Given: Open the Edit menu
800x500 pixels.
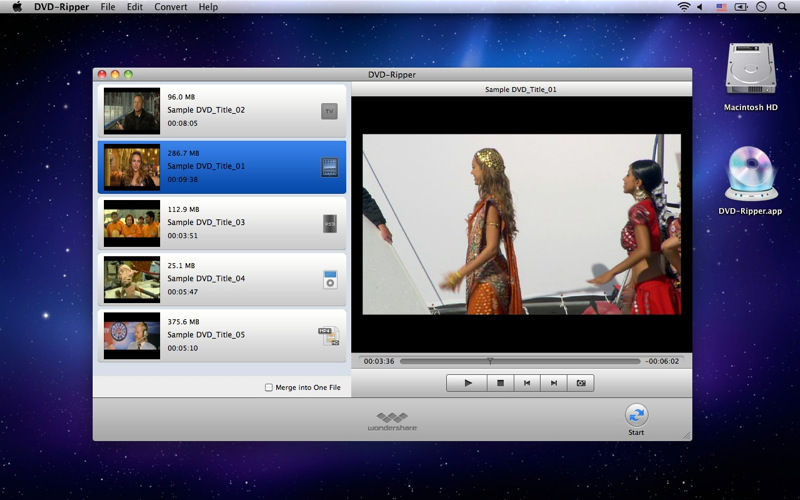Looking at the screenshot, I should [x=135, y=7].
